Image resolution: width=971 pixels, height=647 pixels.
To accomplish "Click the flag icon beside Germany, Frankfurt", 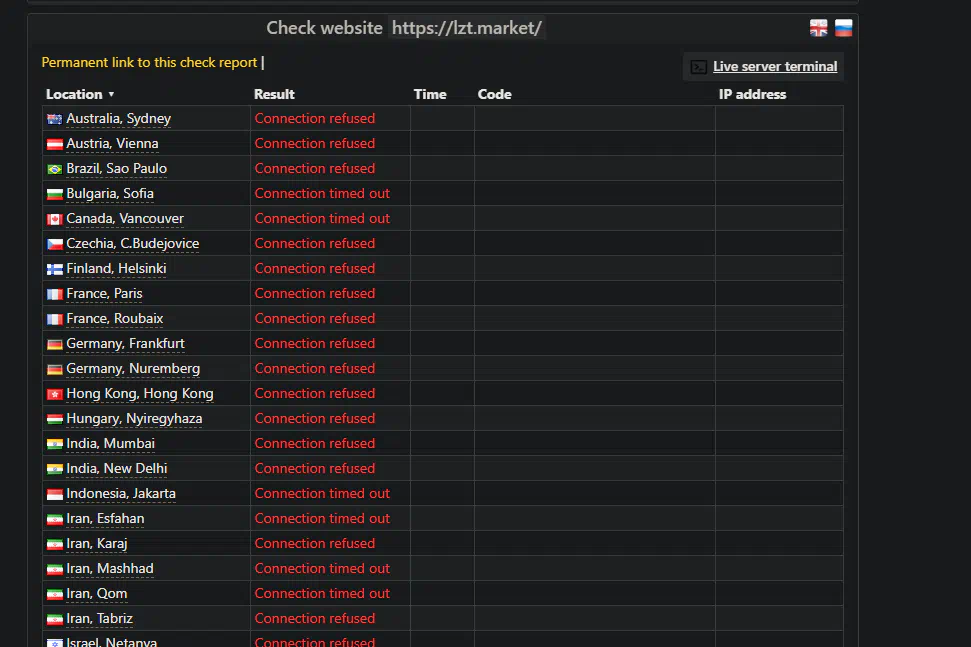I will pyautogui.click(x=54, y=344).
